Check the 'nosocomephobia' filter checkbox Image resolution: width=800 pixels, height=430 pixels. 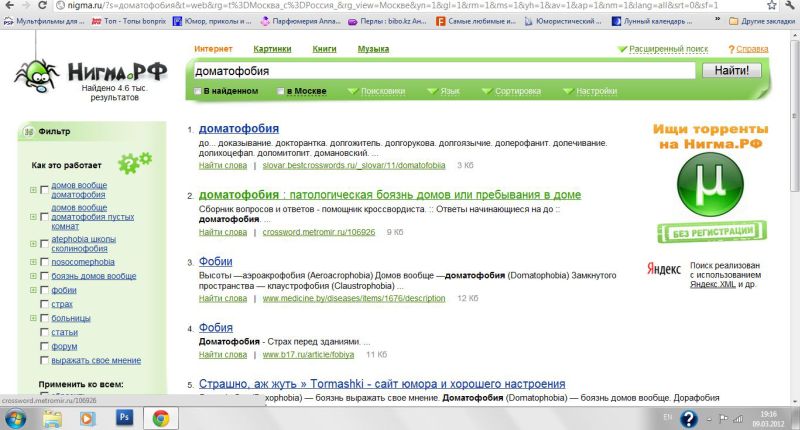tap(44, 262)
